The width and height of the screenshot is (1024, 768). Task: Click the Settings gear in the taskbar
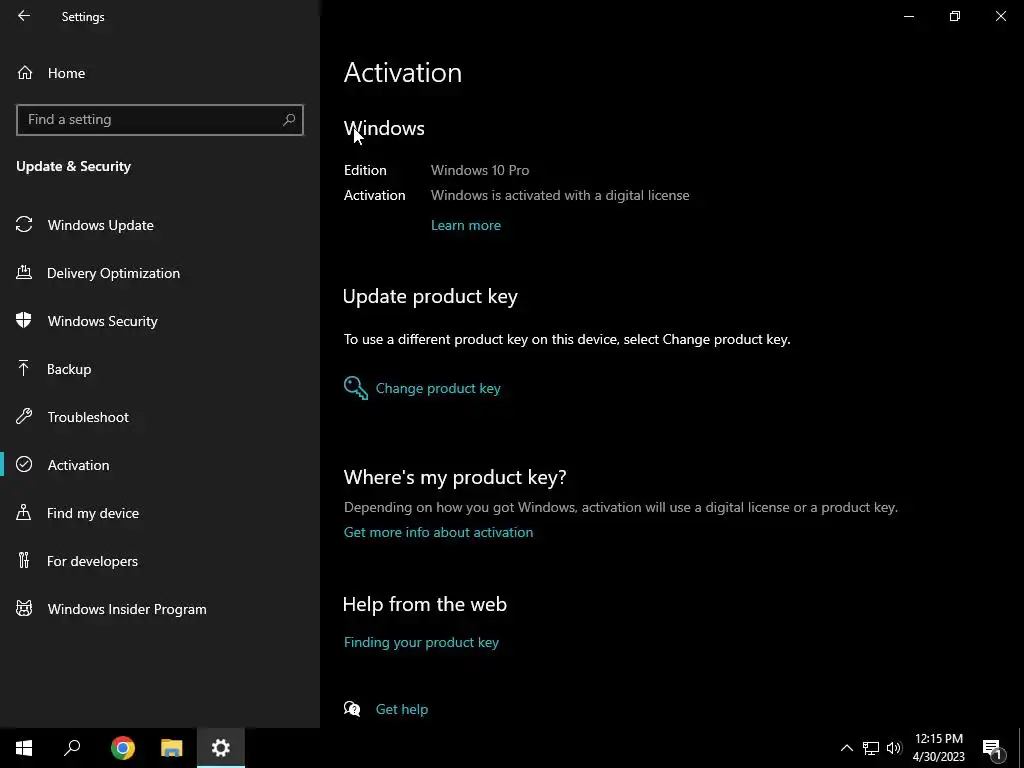pos(221,748)
